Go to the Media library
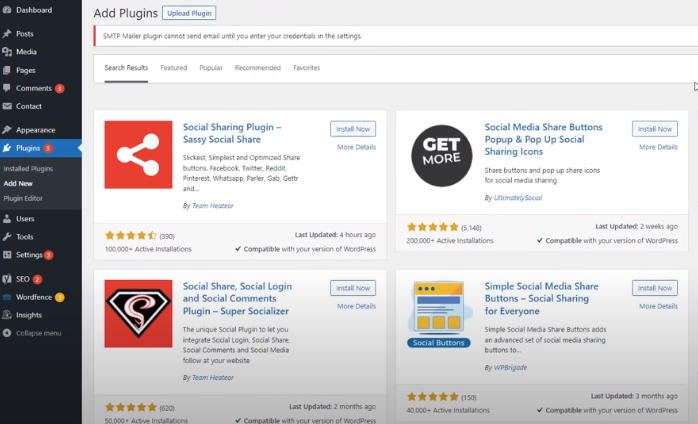Viewport: 698px width, 424px height. [x=26, y=52]
